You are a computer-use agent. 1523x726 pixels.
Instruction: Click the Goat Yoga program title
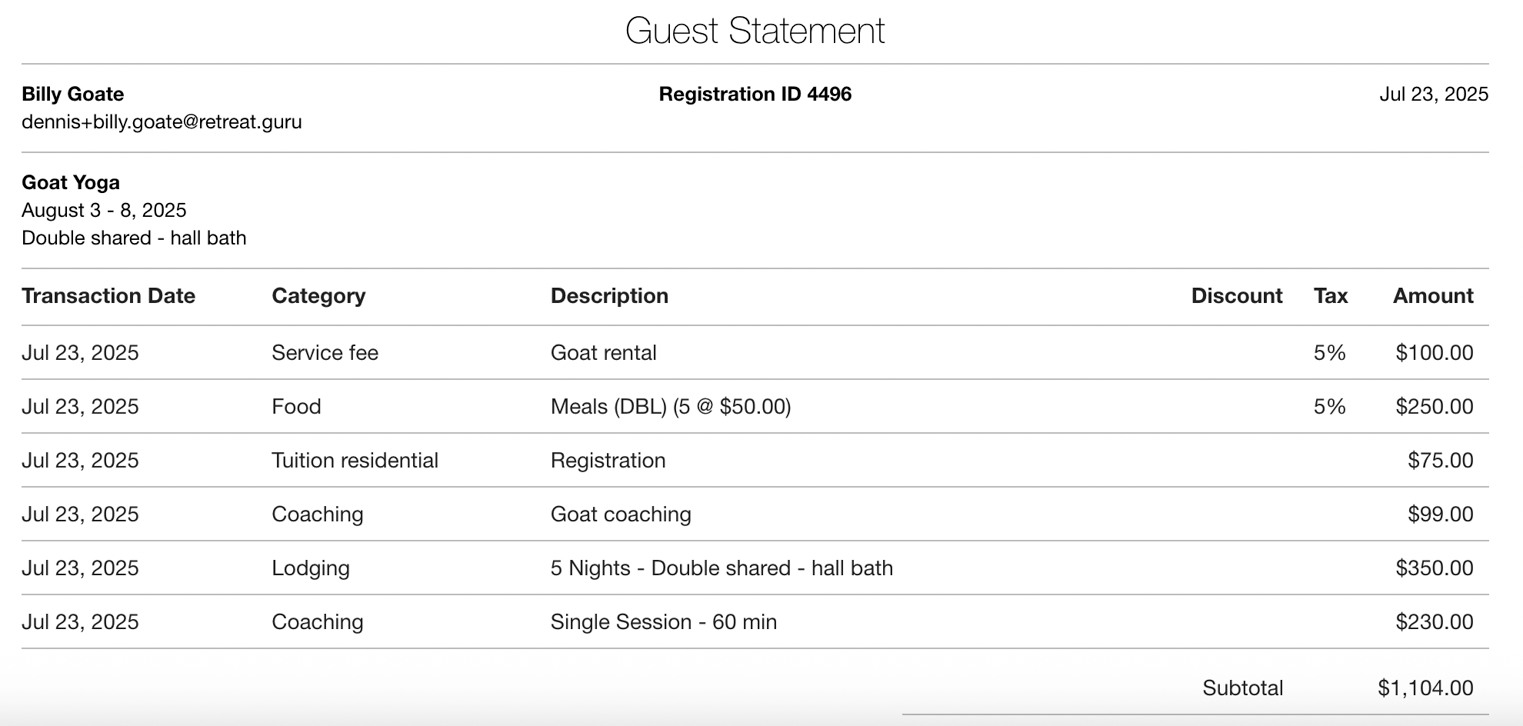coord(70,182)
